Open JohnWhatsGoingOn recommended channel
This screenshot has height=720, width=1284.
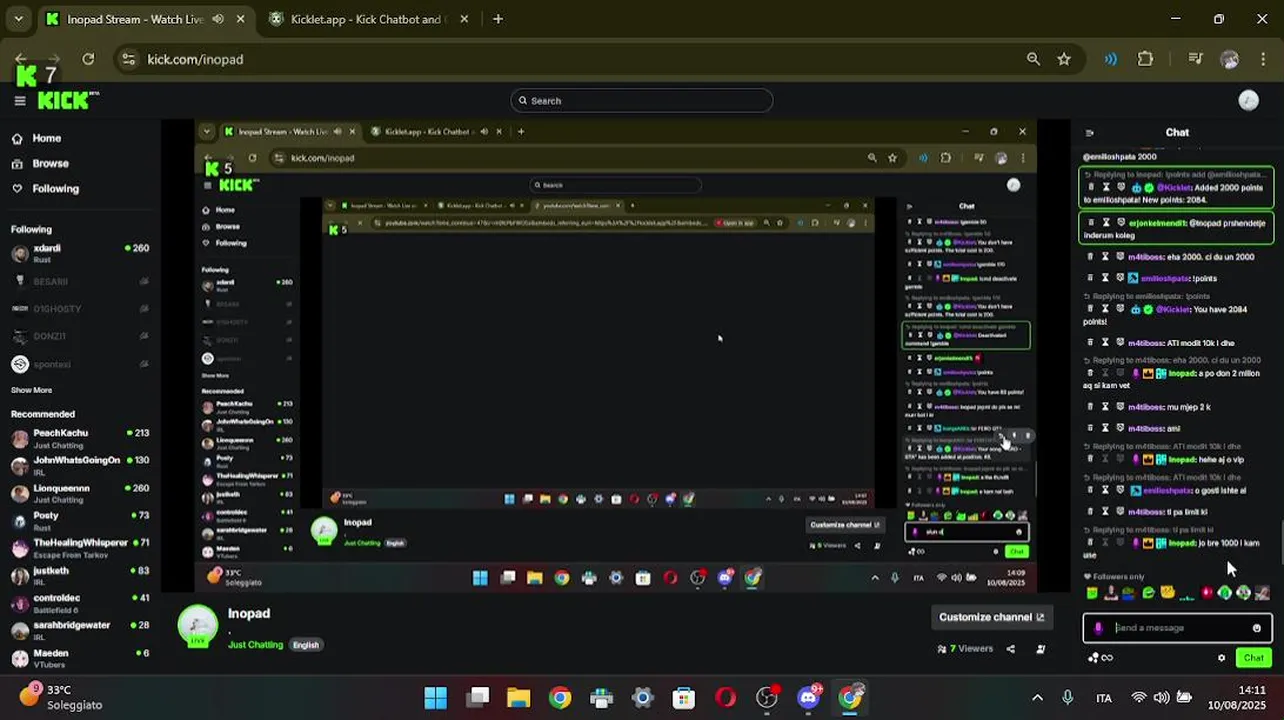pos(80,465)
